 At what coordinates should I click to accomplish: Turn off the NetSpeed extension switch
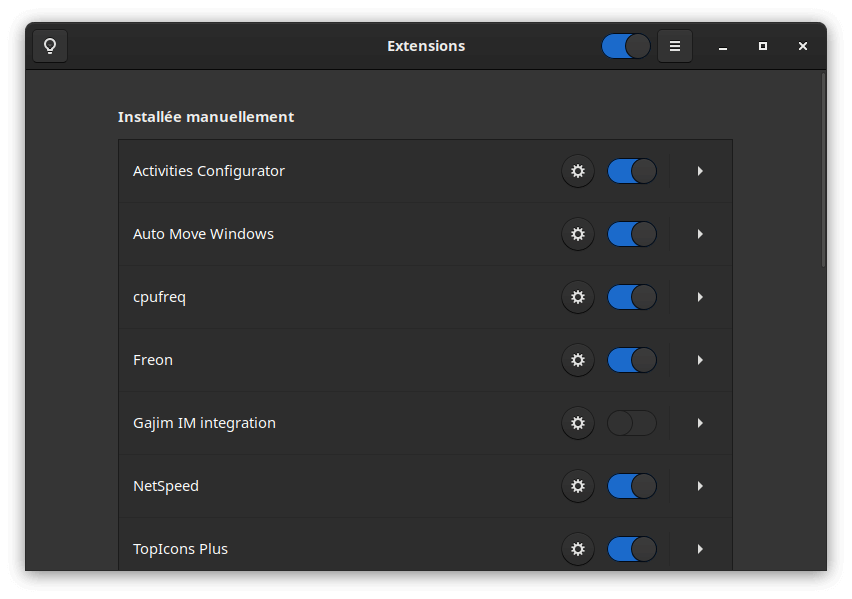click(632, 486)
